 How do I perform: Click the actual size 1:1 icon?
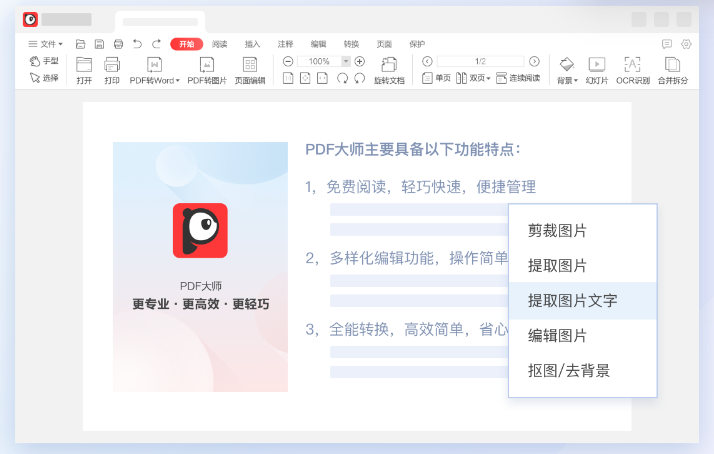pyautogui.click(x=288, y=78)
